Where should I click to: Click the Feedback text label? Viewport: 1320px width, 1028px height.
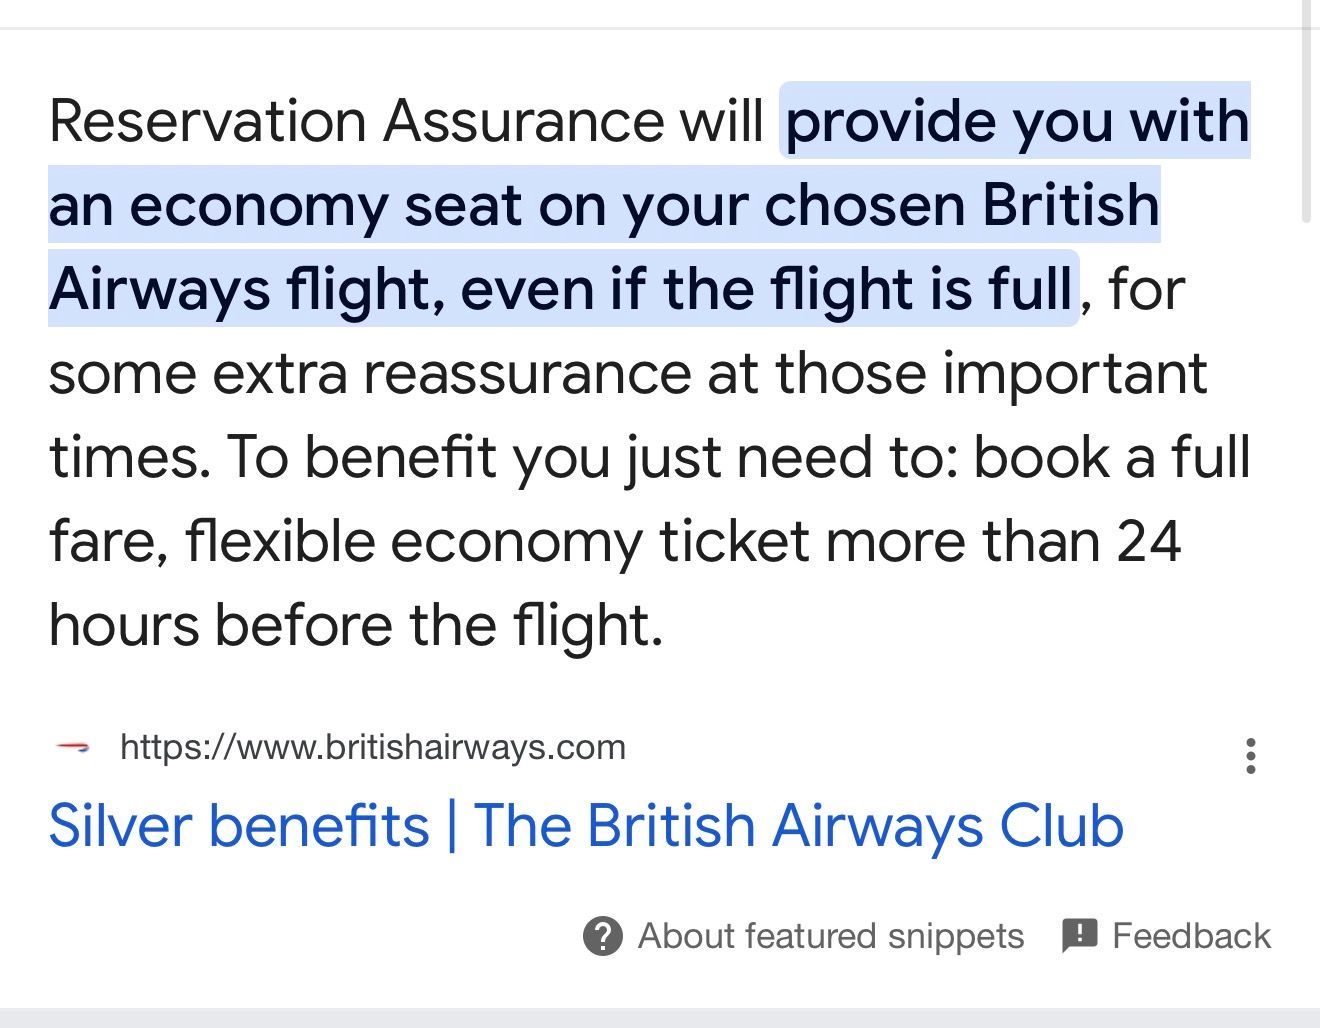click(x=1191, y=936)
